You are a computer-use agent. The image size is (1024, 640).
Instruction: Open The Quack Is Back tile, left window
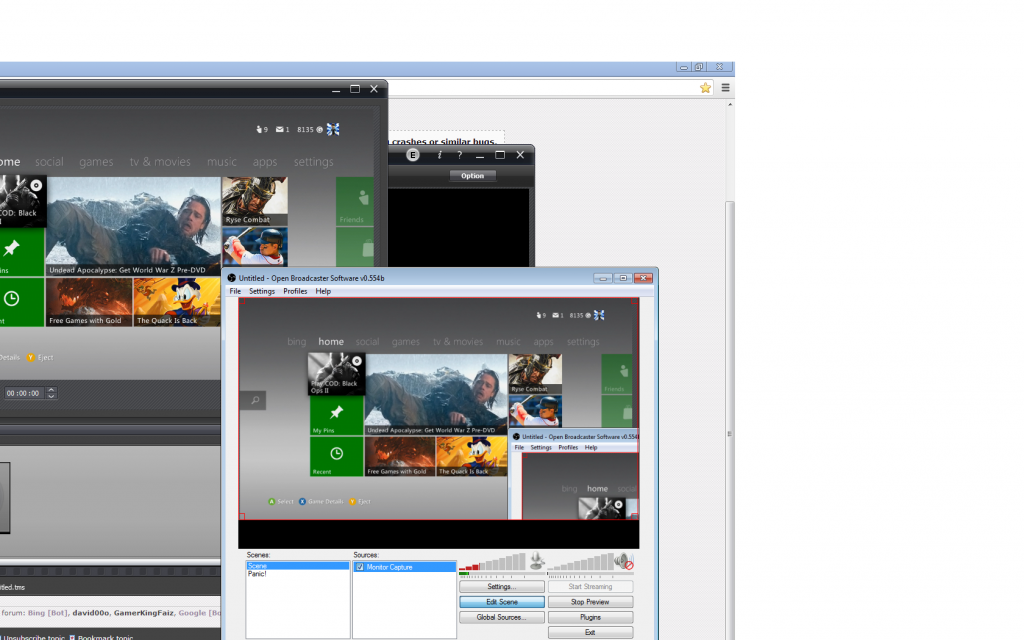click(177, 302)
